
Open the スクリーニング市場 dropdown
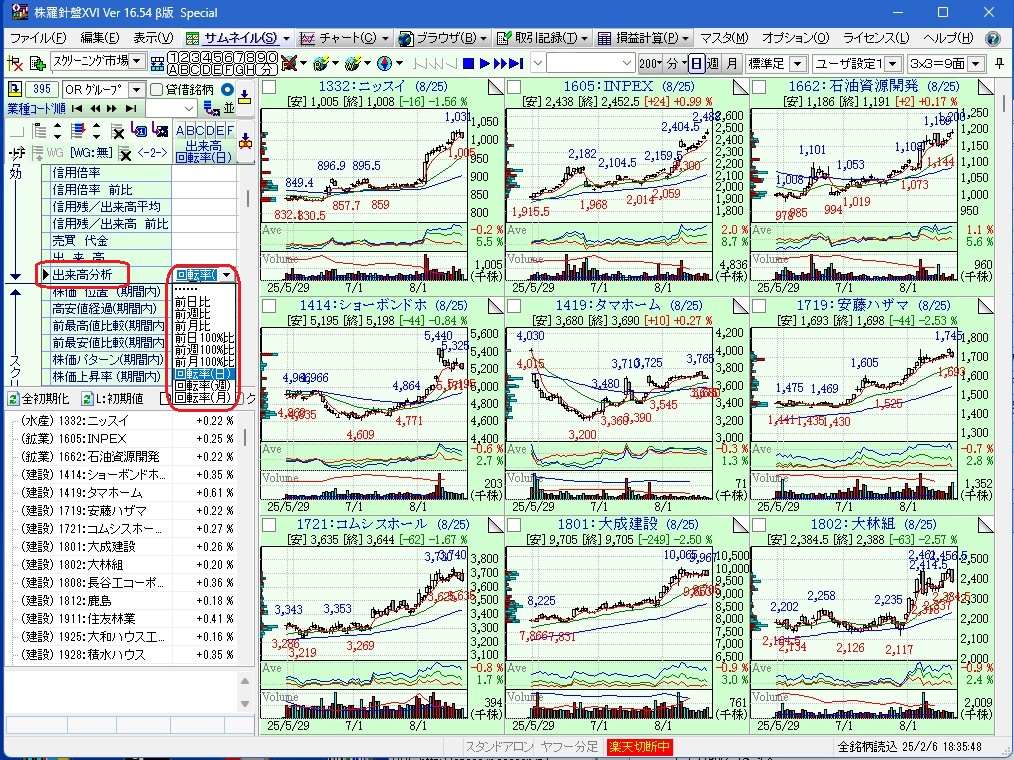point(136,62)
